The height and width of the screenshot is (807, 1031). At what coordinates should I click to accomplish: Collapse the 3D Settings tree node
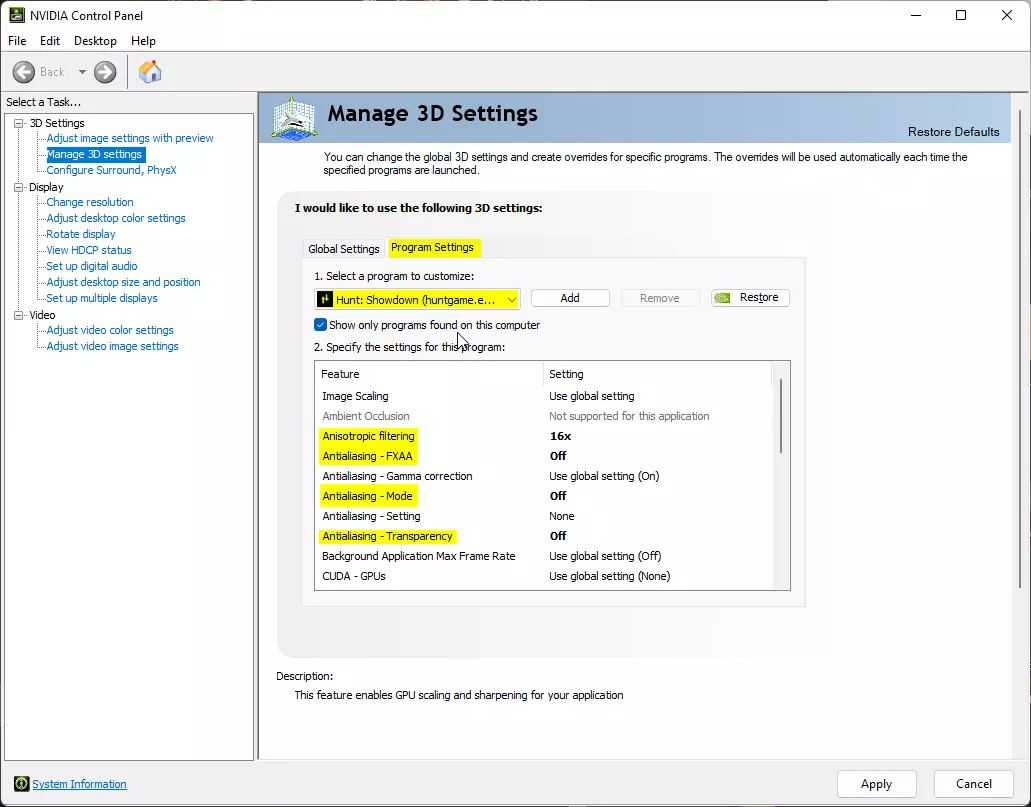pyautogui.click(x=18, y=123)
